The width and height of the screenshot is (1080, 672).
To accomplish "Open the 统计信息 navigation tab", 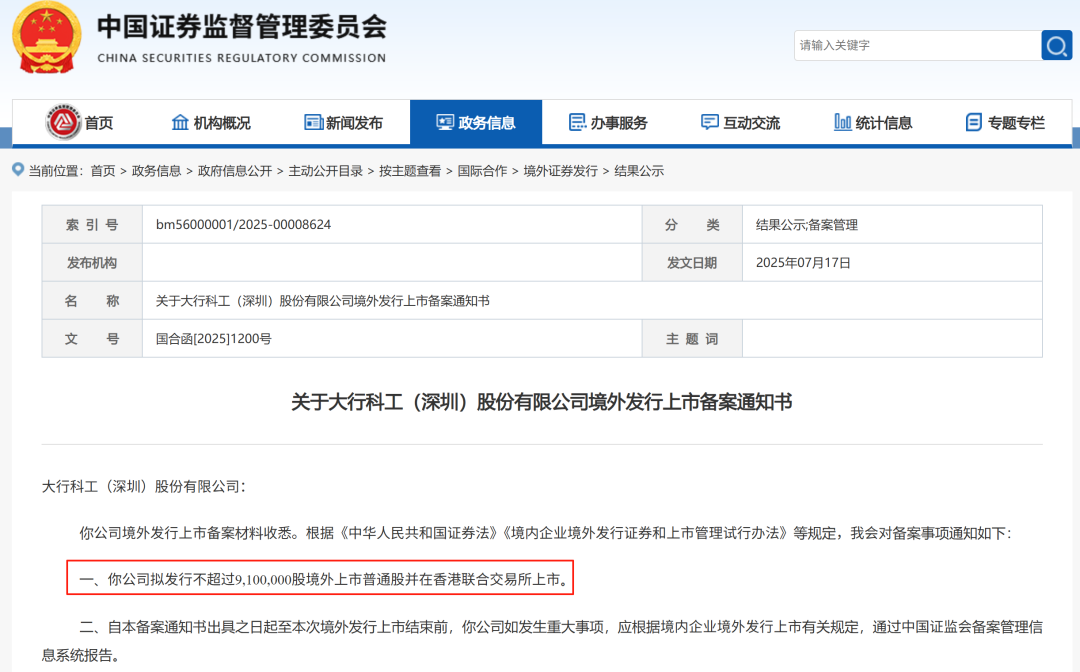I will point(883,123).
